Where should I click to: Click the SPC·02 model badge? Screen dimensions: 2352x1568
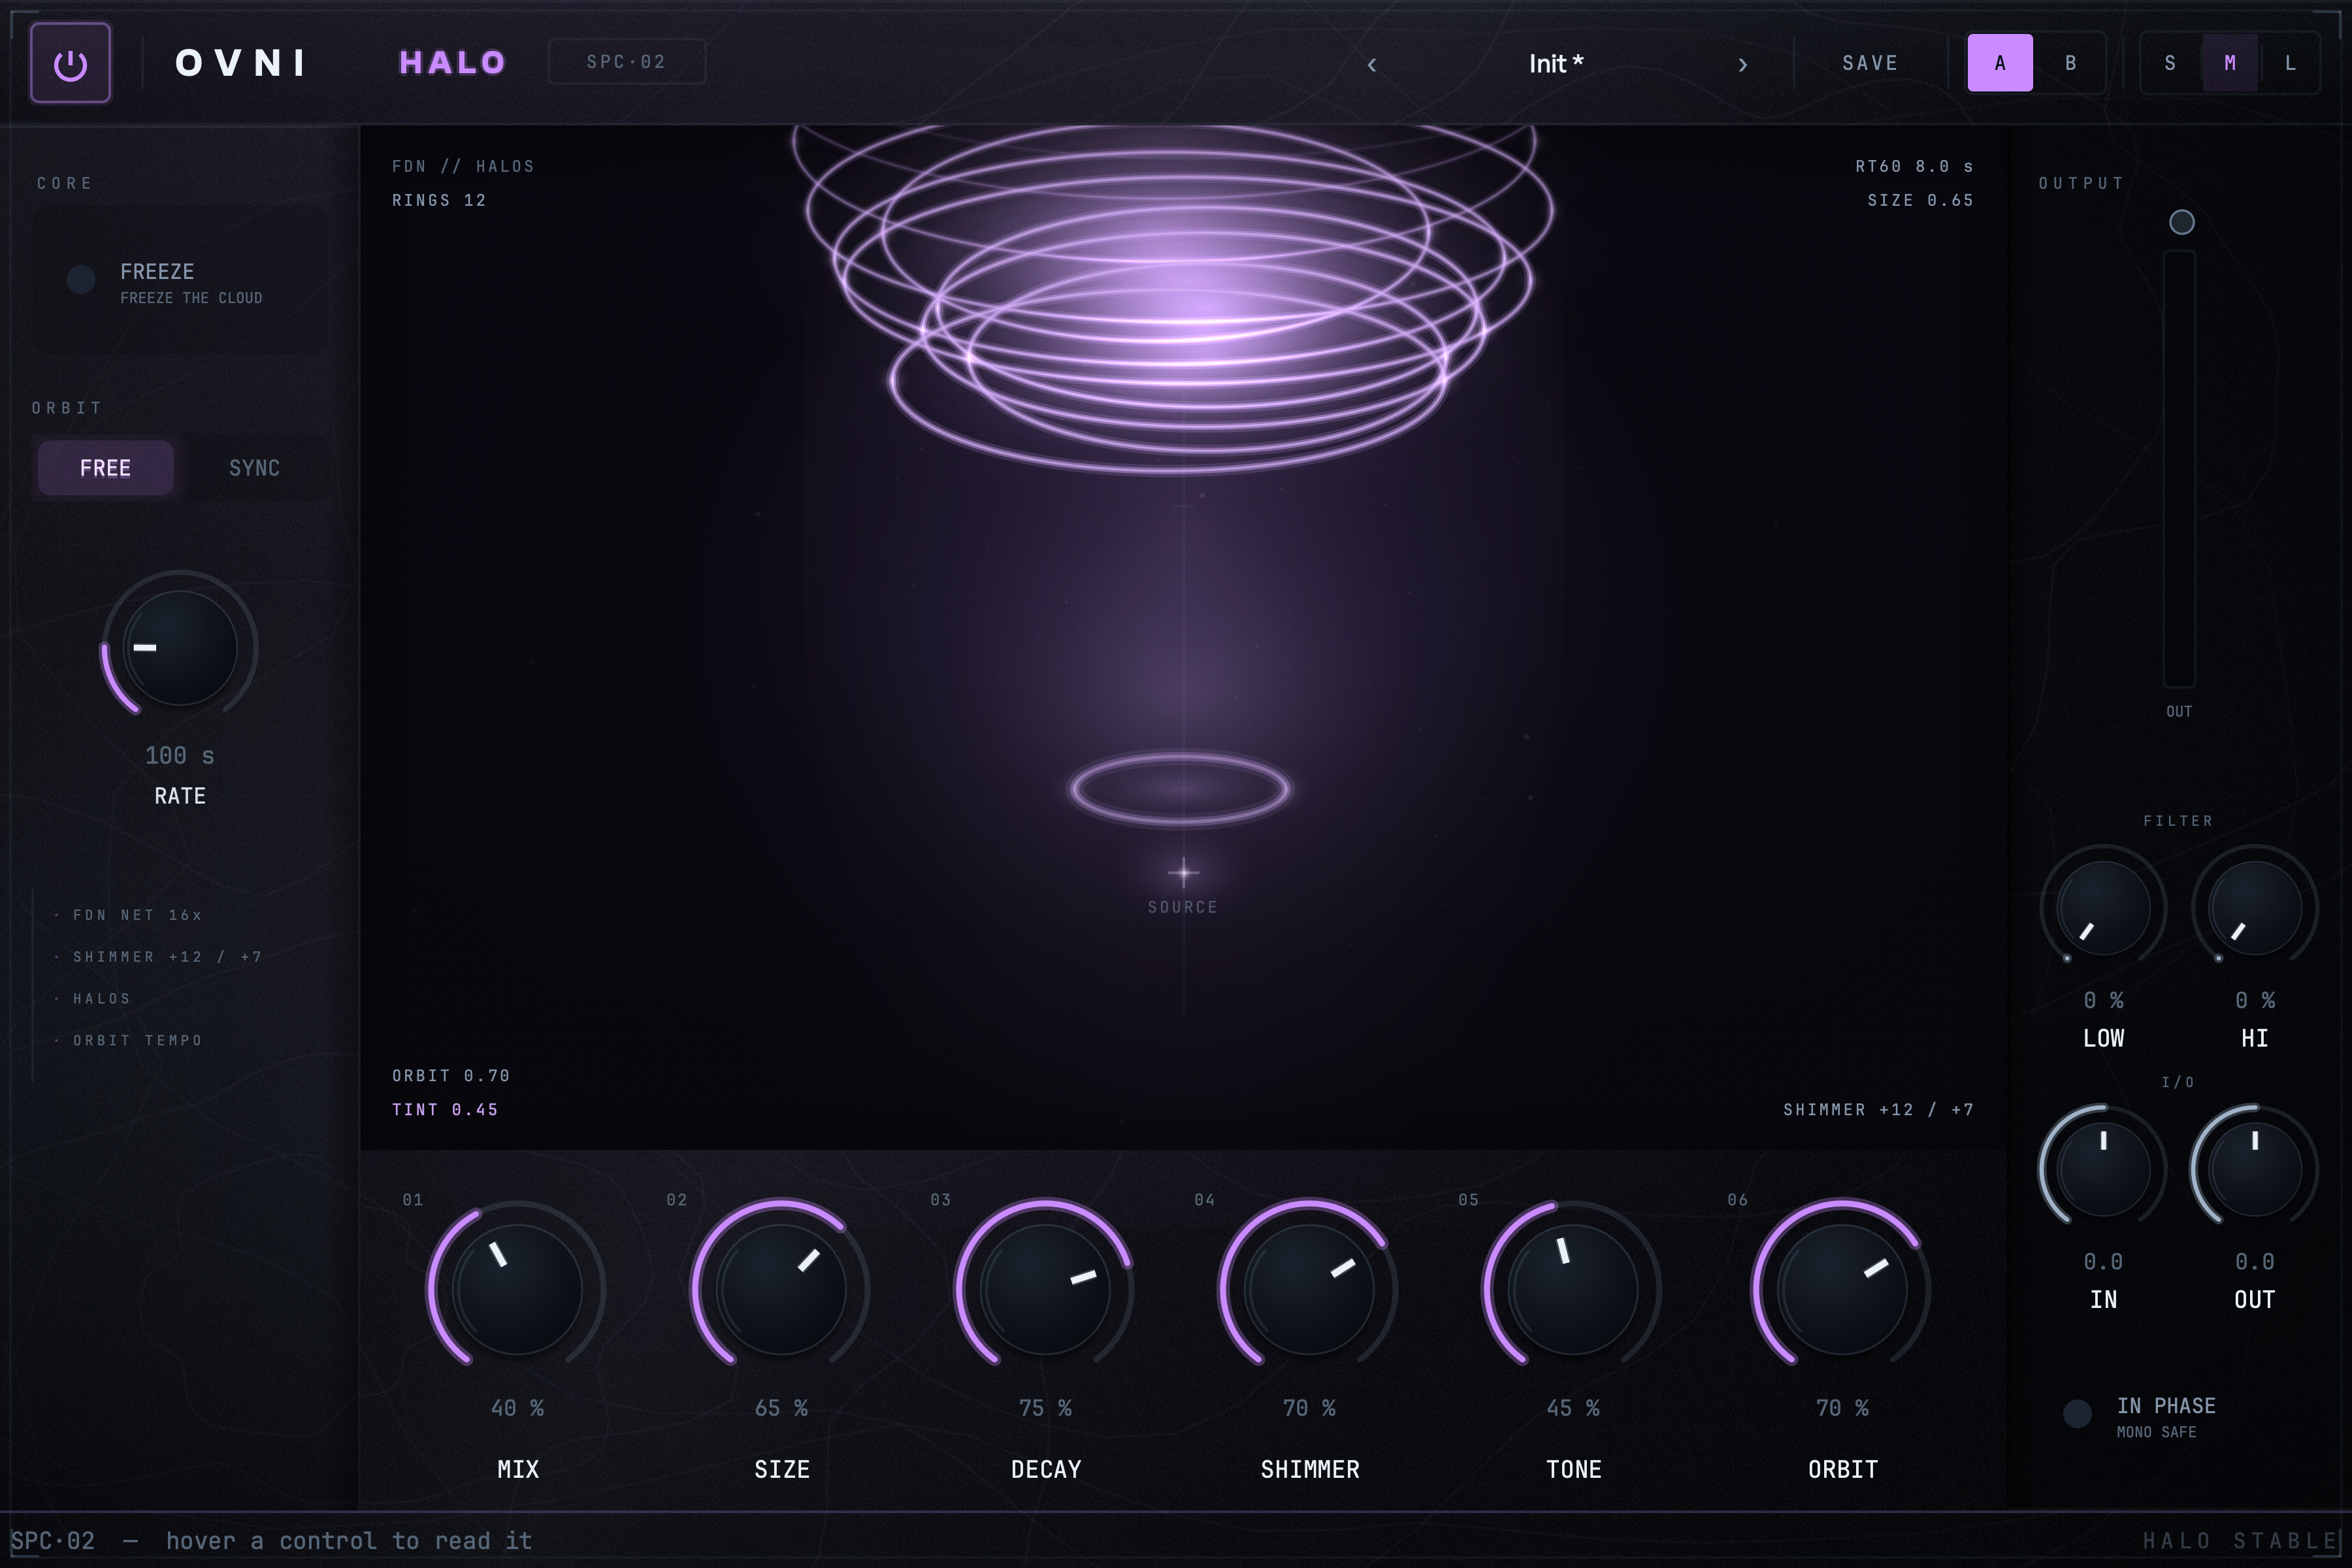[x=626, y=62]
